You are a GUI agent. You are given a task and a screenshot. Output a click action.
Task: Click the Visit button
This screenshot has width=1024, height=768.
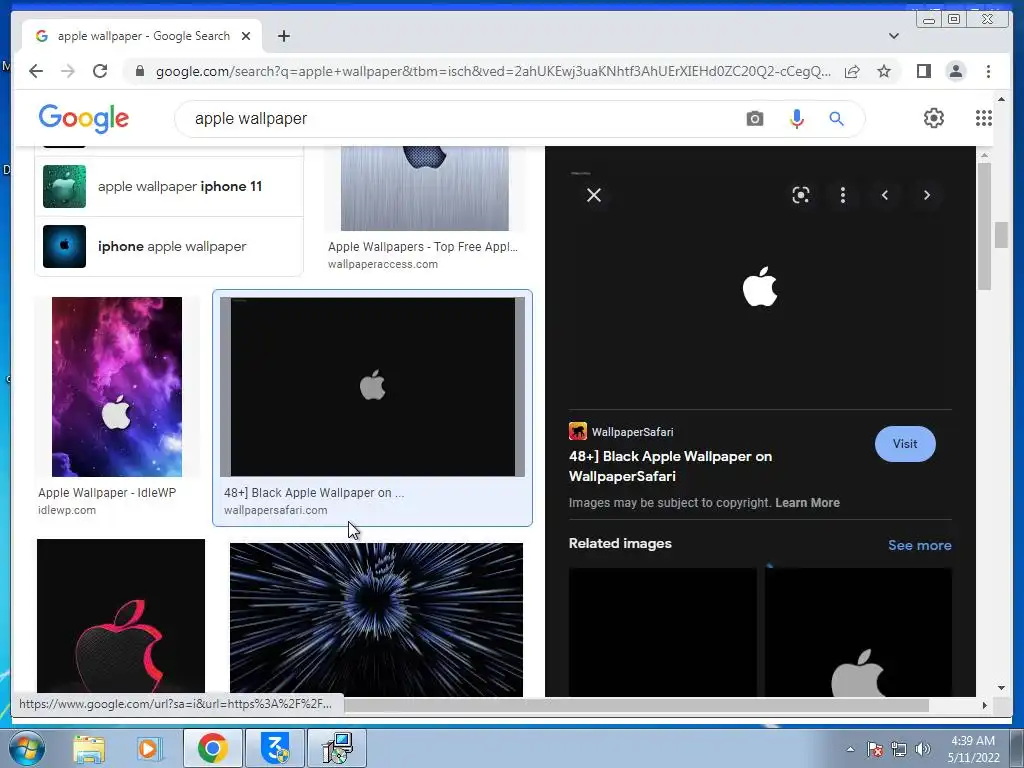click(x=905, y=444)
